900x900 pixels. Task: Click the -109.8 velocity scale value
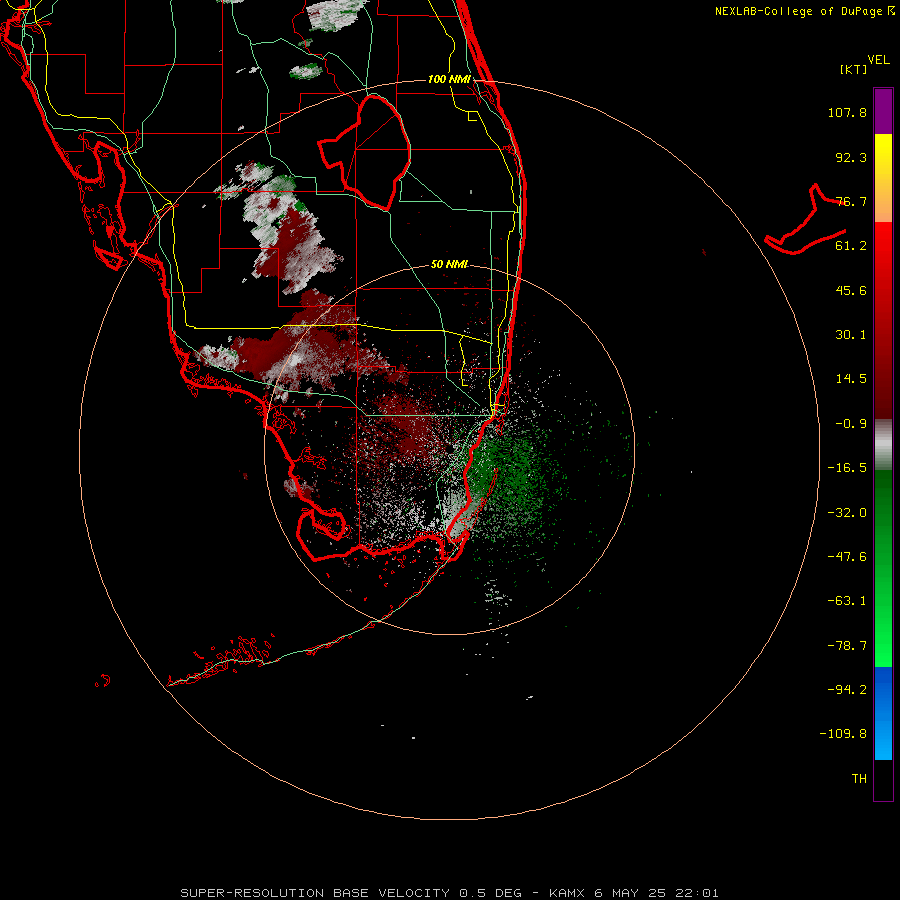843,734
